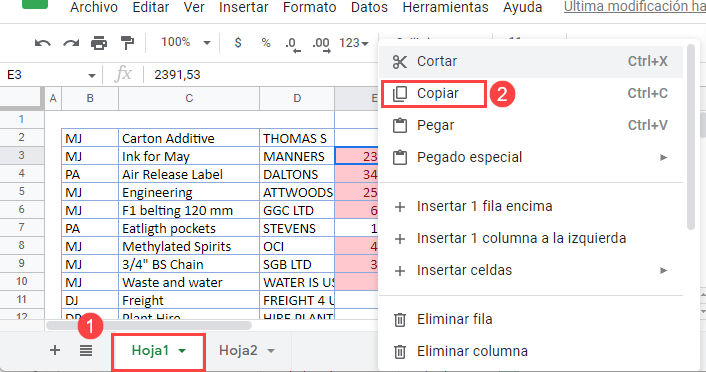Select the paint format roller icon
The width and height of the screenshot is (706, 372).
(127, 43)
